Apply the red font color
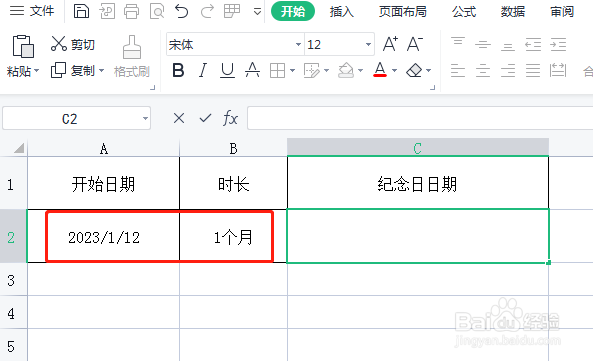593x361 pixels. click(380, 70)
